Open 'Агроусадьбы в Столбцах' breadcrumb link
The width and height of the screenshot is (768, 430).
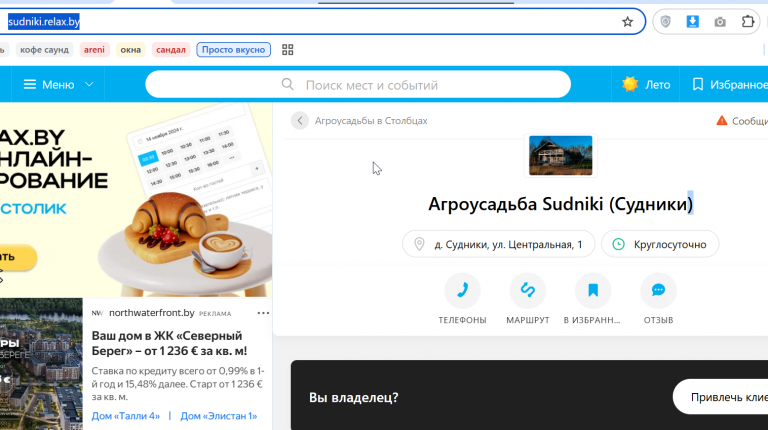(371, 120)
